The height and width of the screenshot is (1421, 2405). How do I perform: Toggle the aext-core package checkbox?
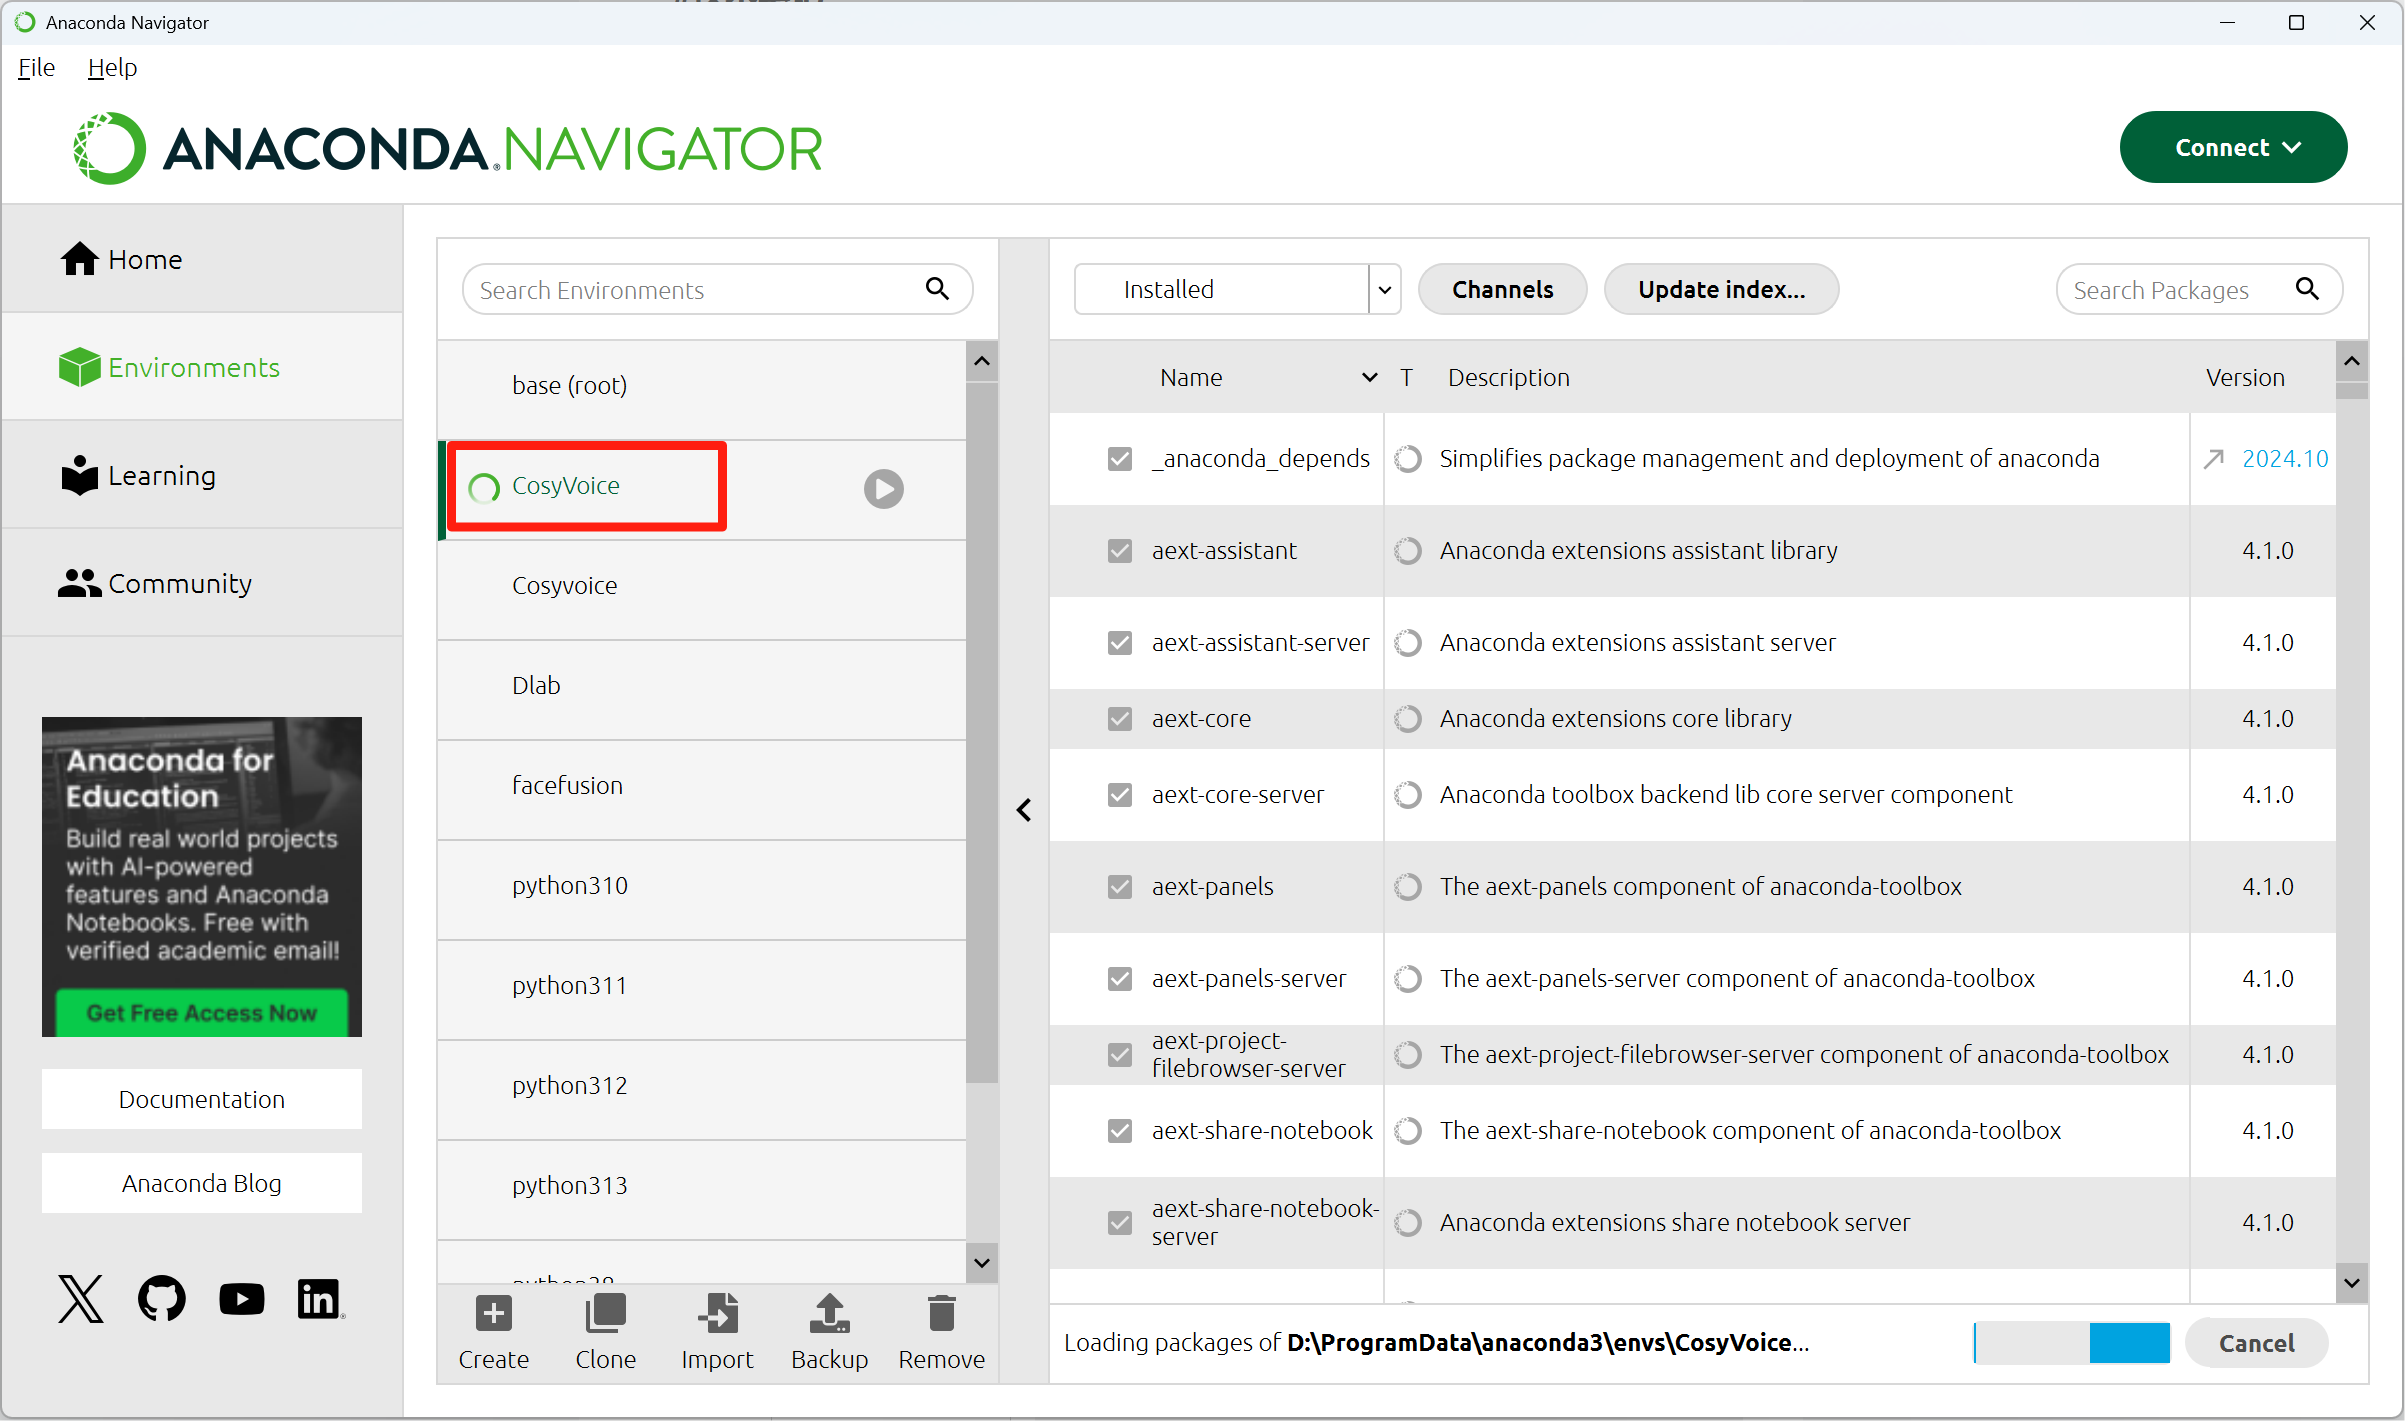1119,719
